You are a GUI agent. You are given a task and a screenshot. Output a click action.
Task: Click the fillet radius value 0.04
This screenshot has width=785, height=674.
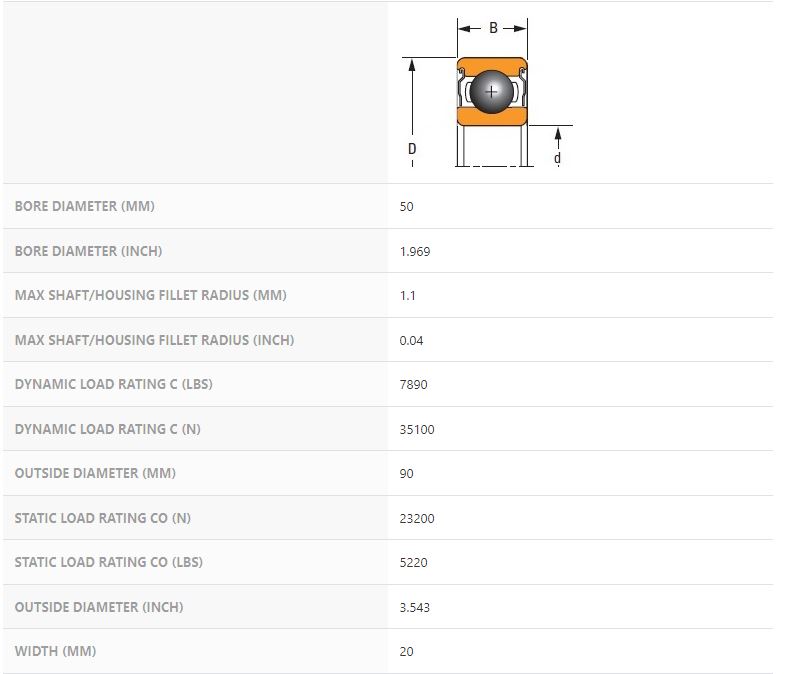tap(411, 341)
